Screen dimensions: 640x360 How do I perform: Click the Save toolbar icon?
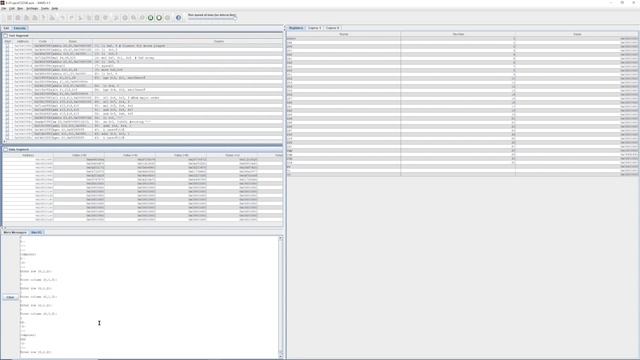(26, 18)
